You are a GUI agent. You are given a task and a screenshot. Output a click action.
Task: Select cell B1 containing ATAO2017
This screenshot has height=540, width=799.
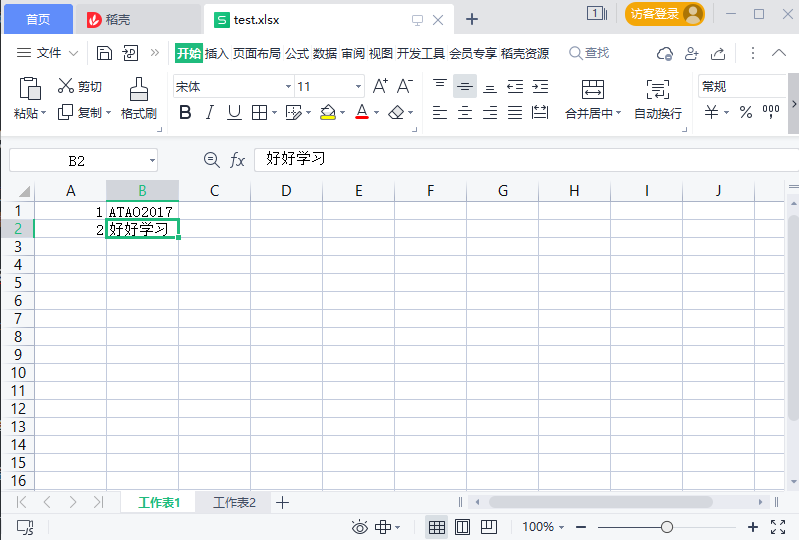pos(142,212)
